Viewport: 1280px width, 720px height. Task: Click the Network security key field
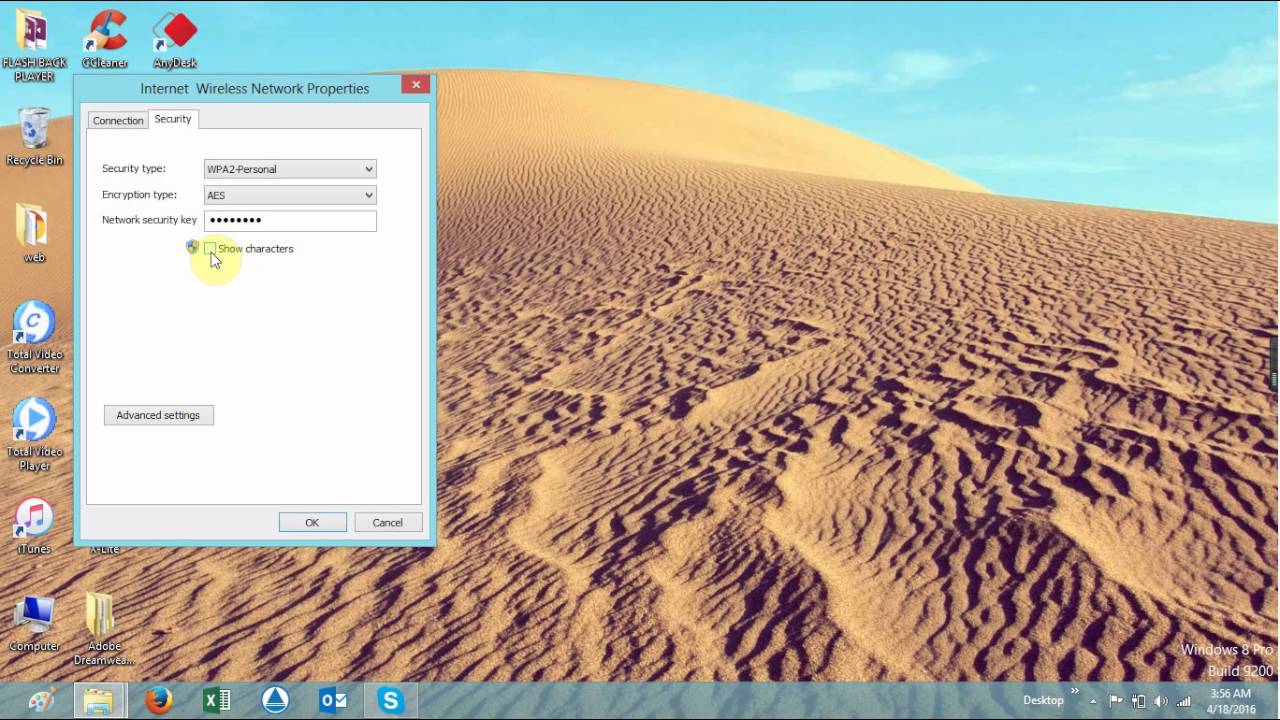click(x=290, y=220)
